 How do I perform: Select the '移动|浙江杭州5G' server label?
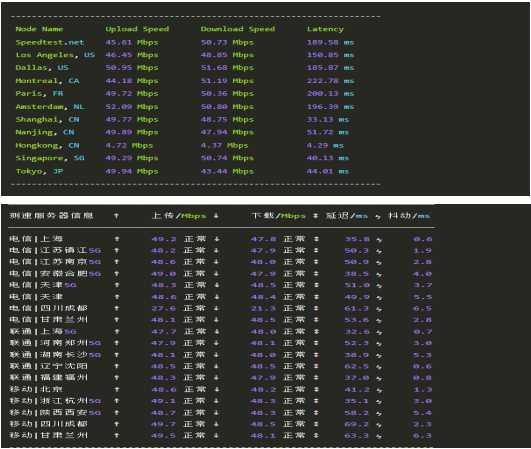click(x=55, y=401)
